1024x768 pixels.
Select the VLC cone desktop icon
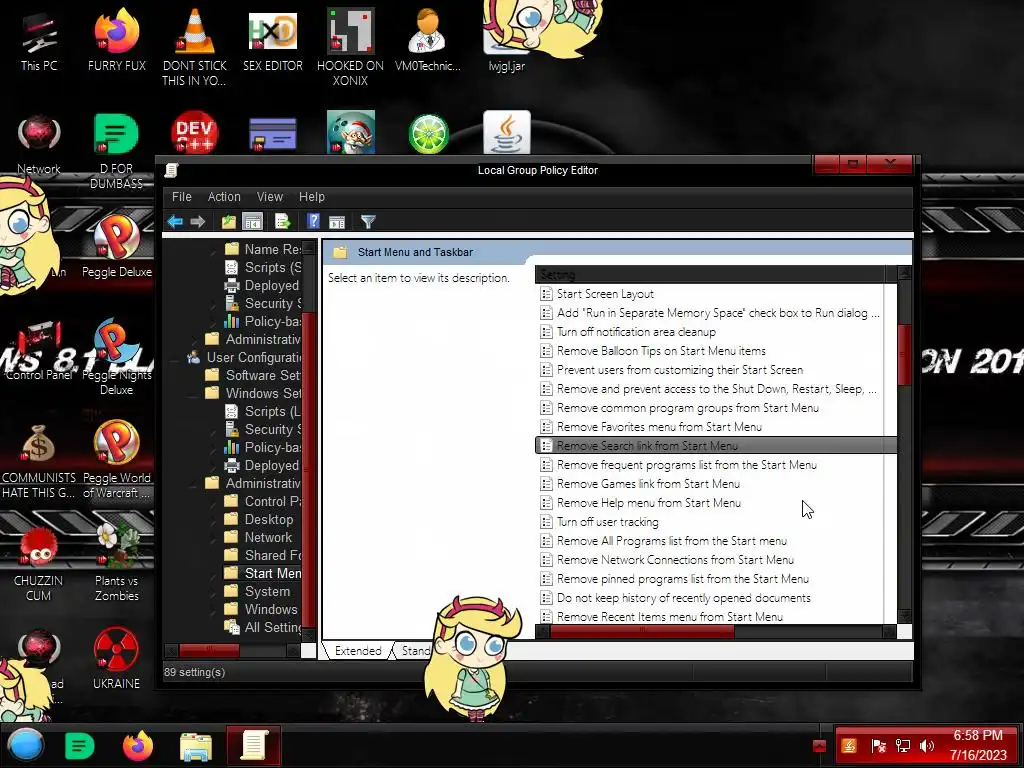tap(195, 47)
